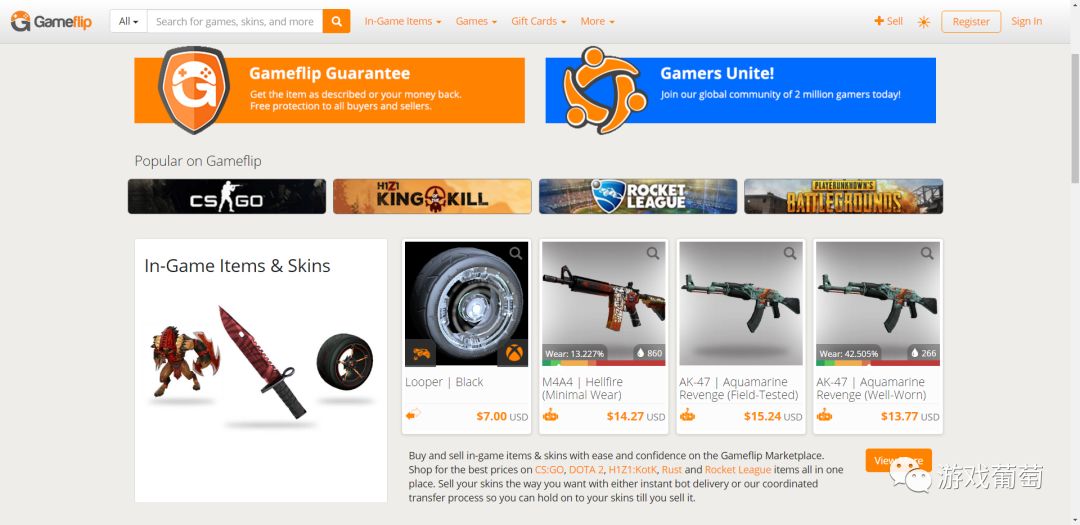Expand the In-Game Items menu
This screenshot has height=525, width=1080.
tap(403, 21)
